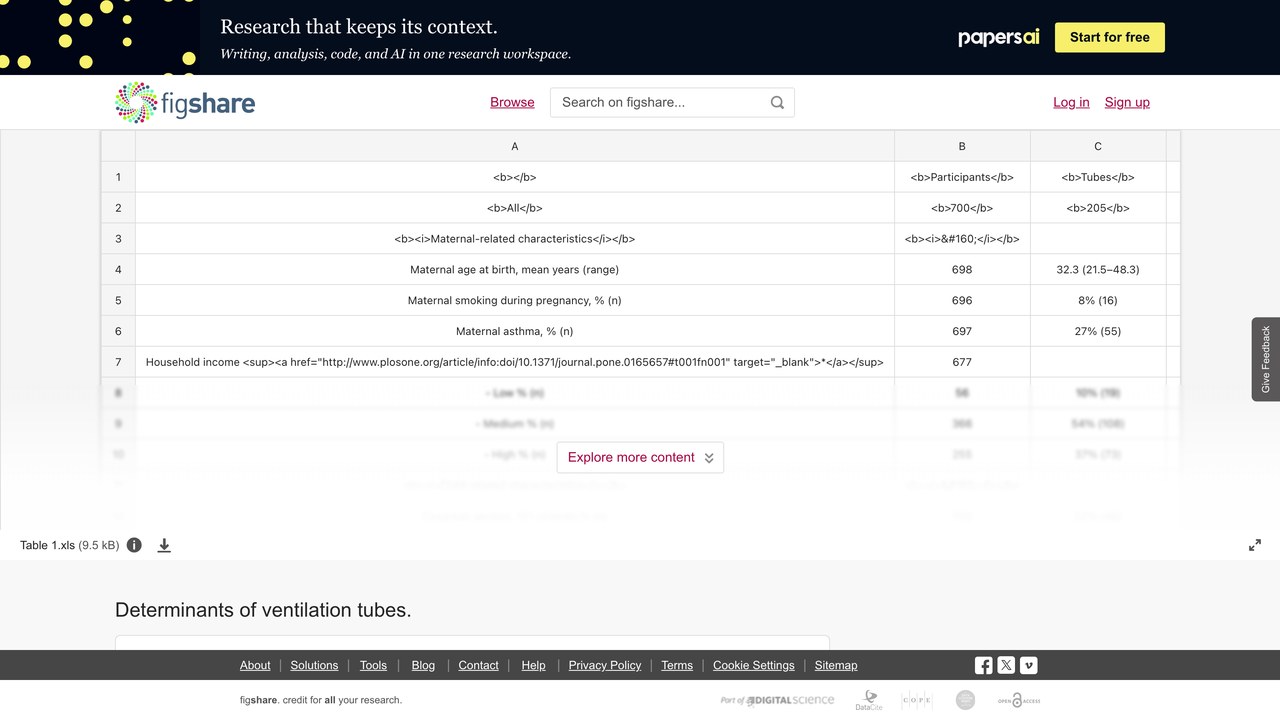Click the Digital Science logo in footer

point(777,700)
